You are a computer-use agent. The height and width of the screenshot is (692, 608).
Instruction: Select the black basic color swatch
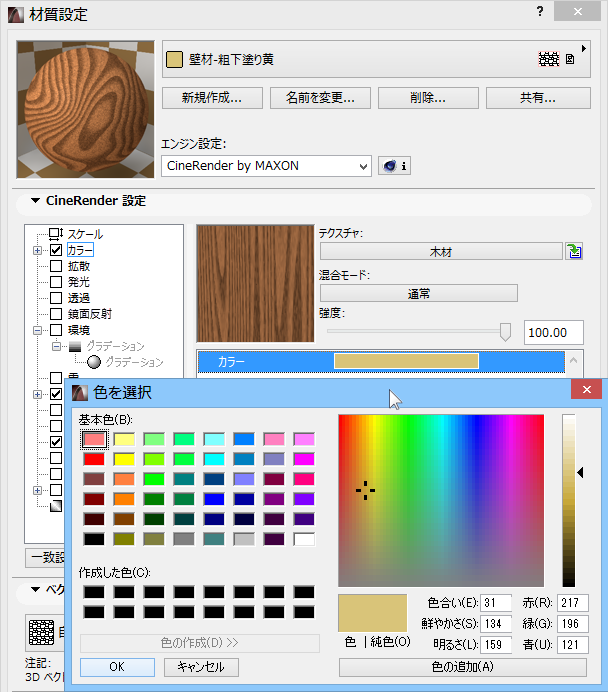(x=94, y=539)
